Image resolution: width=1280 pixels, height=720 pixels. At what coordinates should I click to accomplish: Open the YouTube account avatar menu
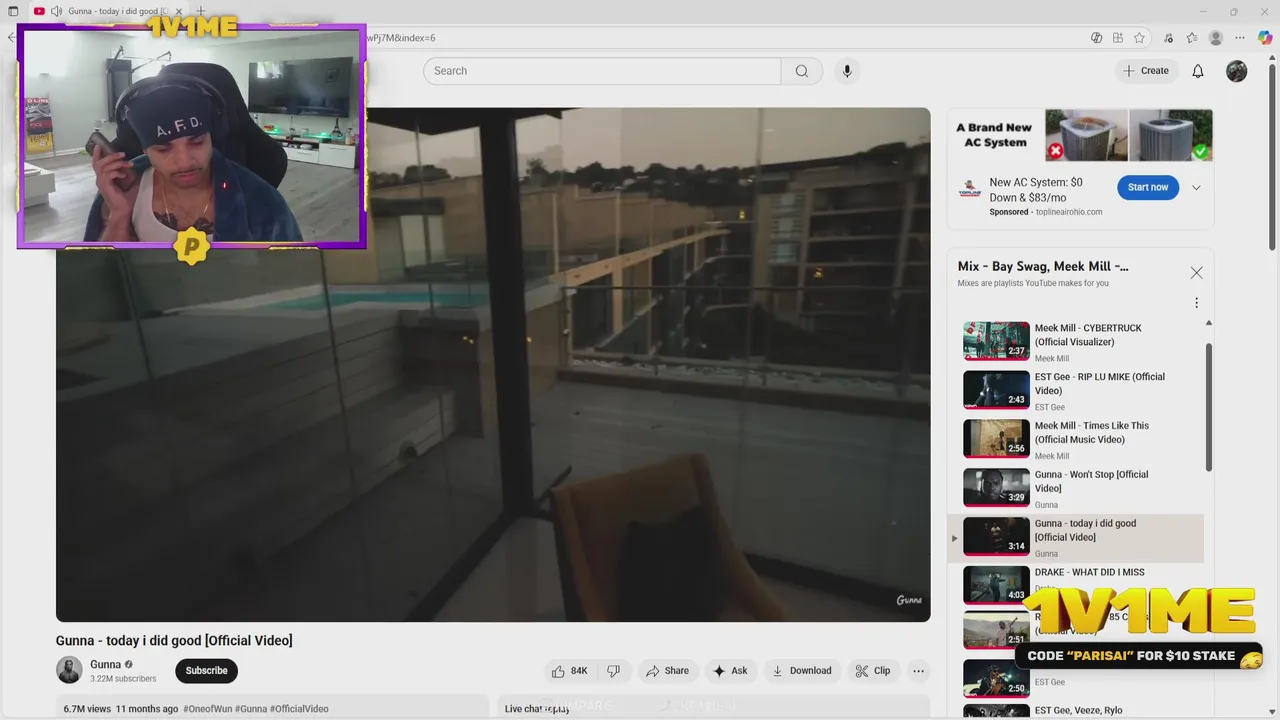1237,71
